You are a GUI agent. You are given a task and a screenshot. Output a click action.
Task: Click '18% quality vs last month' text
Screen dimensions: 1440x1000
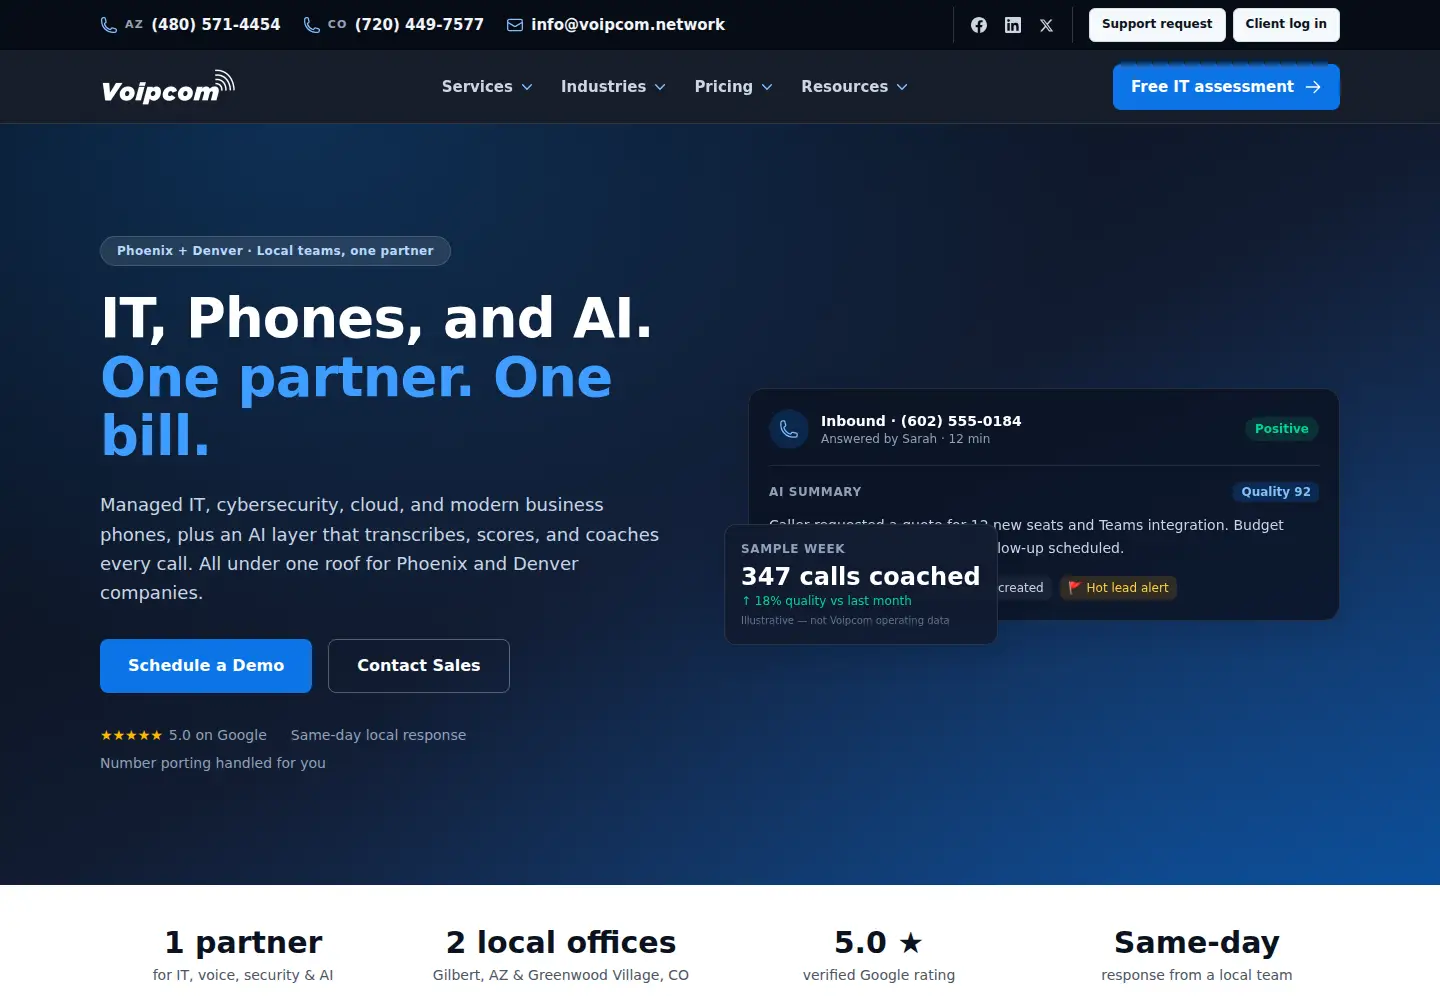833,601
